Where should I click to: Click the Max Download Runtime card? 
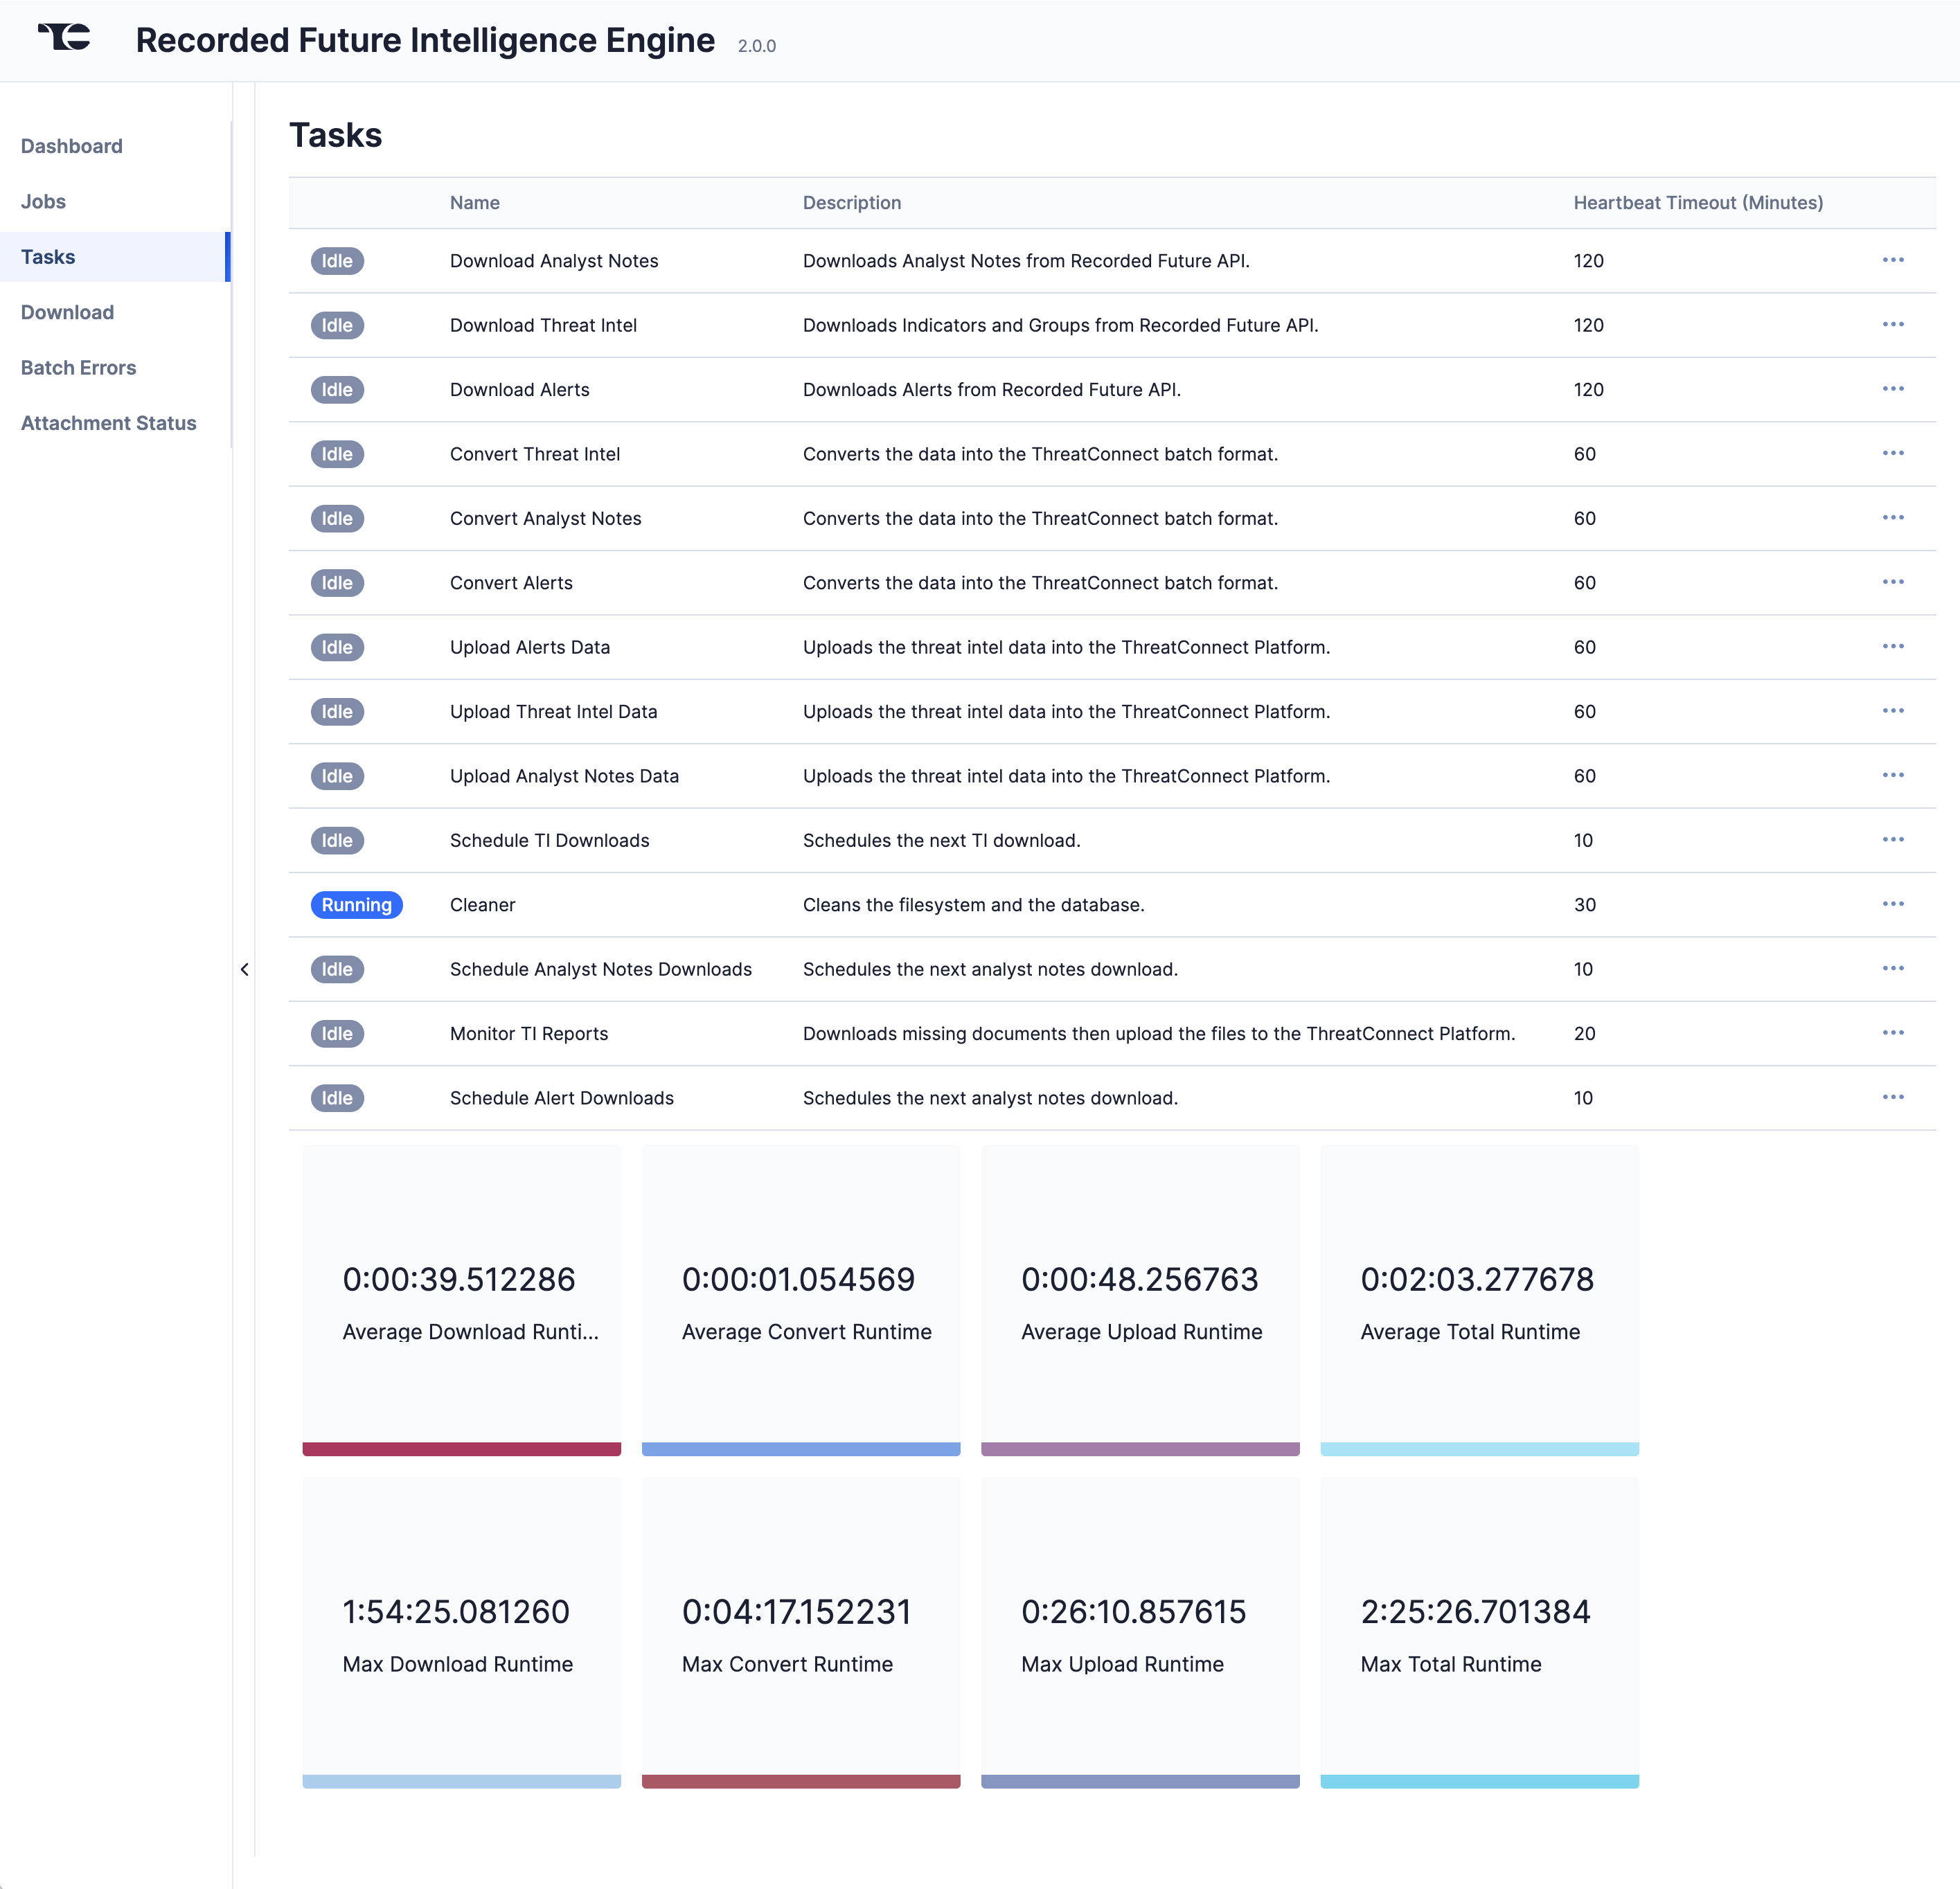pos(461,1632)
